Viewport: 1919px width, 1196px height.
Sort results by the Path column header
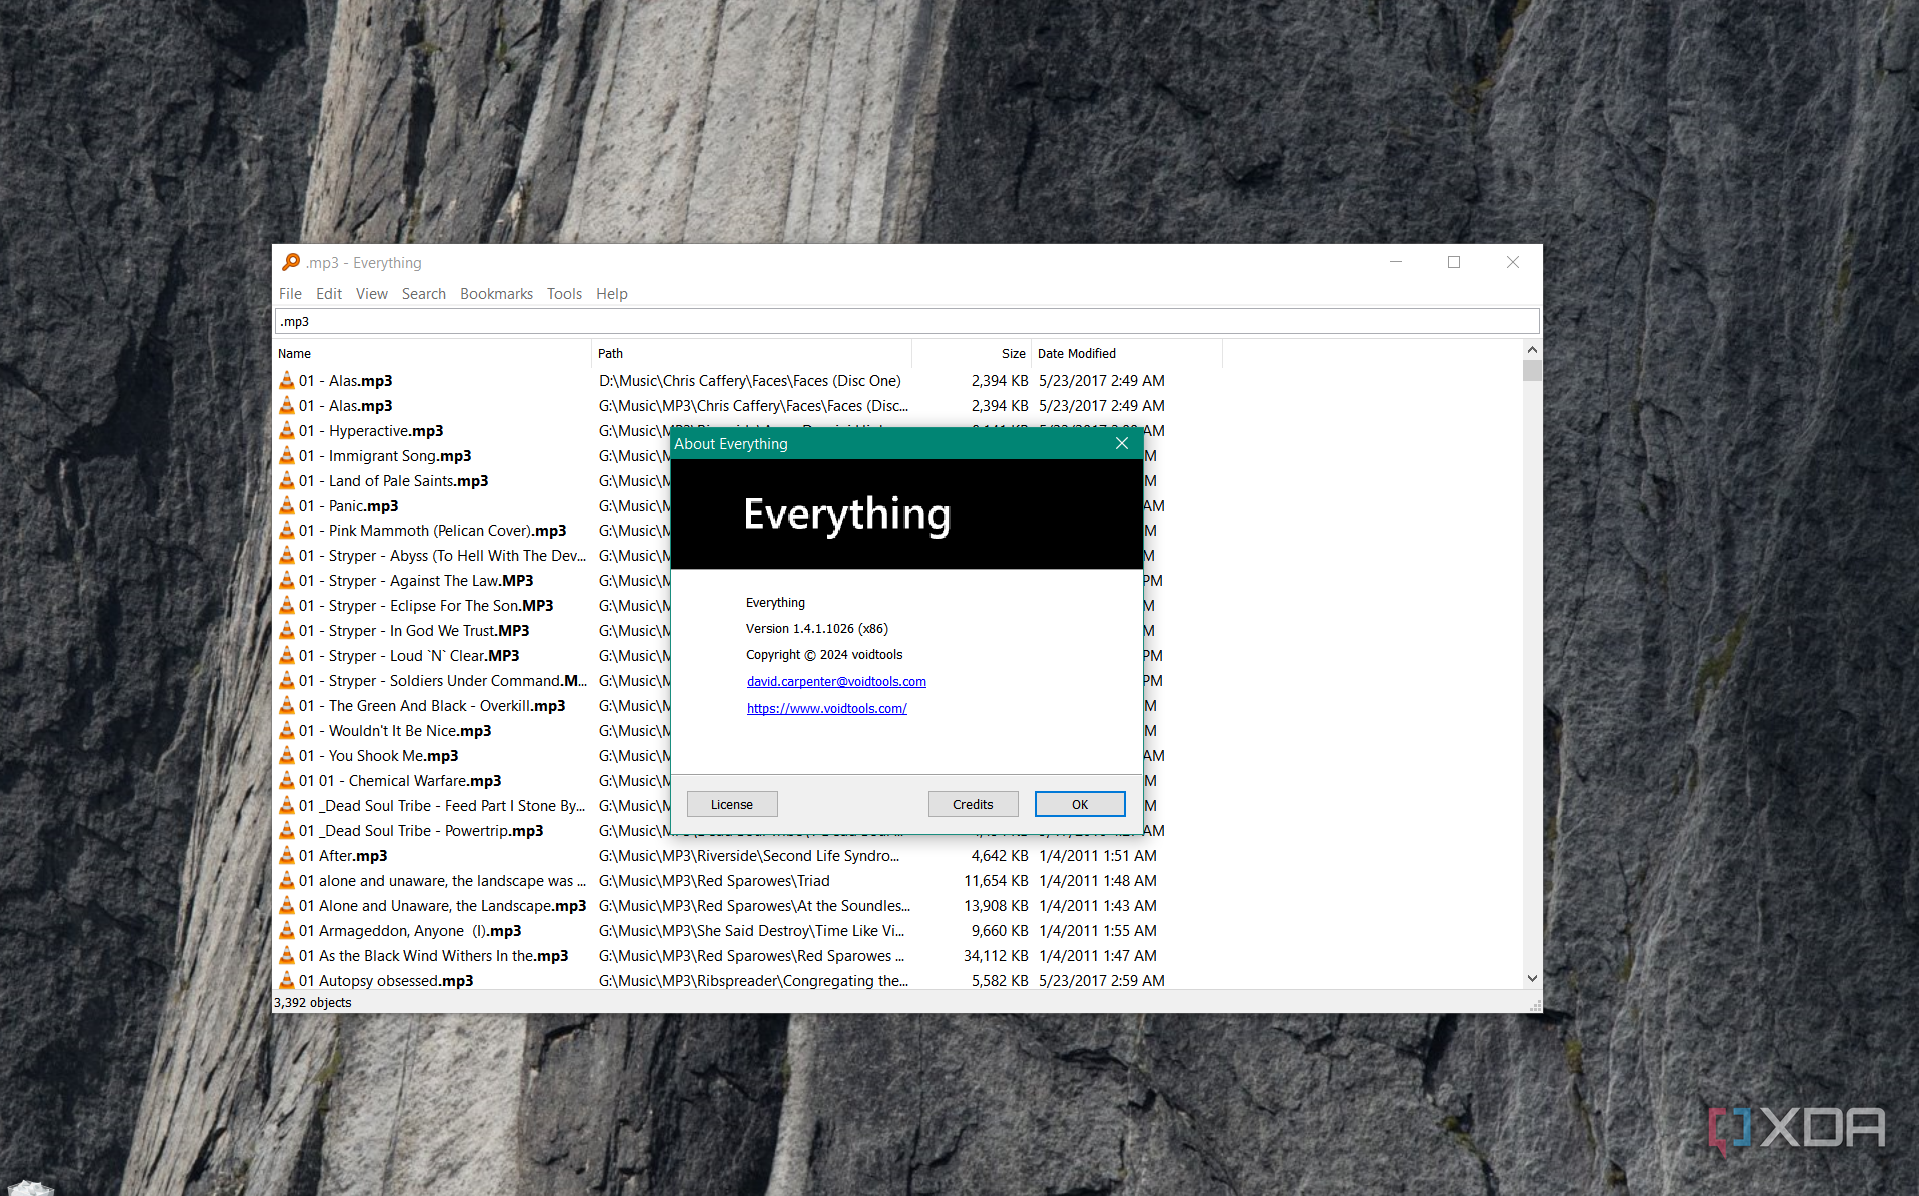pos(752,354)
